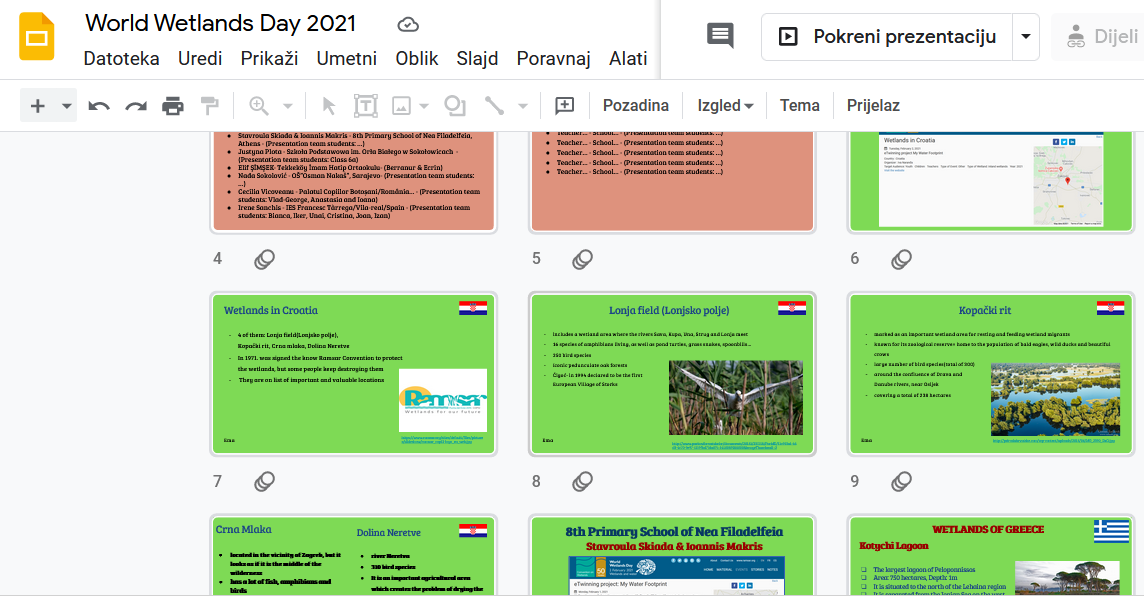
Task: Click the link icon under slide 8
Action: pyautogui.click(x=582, y=481)
